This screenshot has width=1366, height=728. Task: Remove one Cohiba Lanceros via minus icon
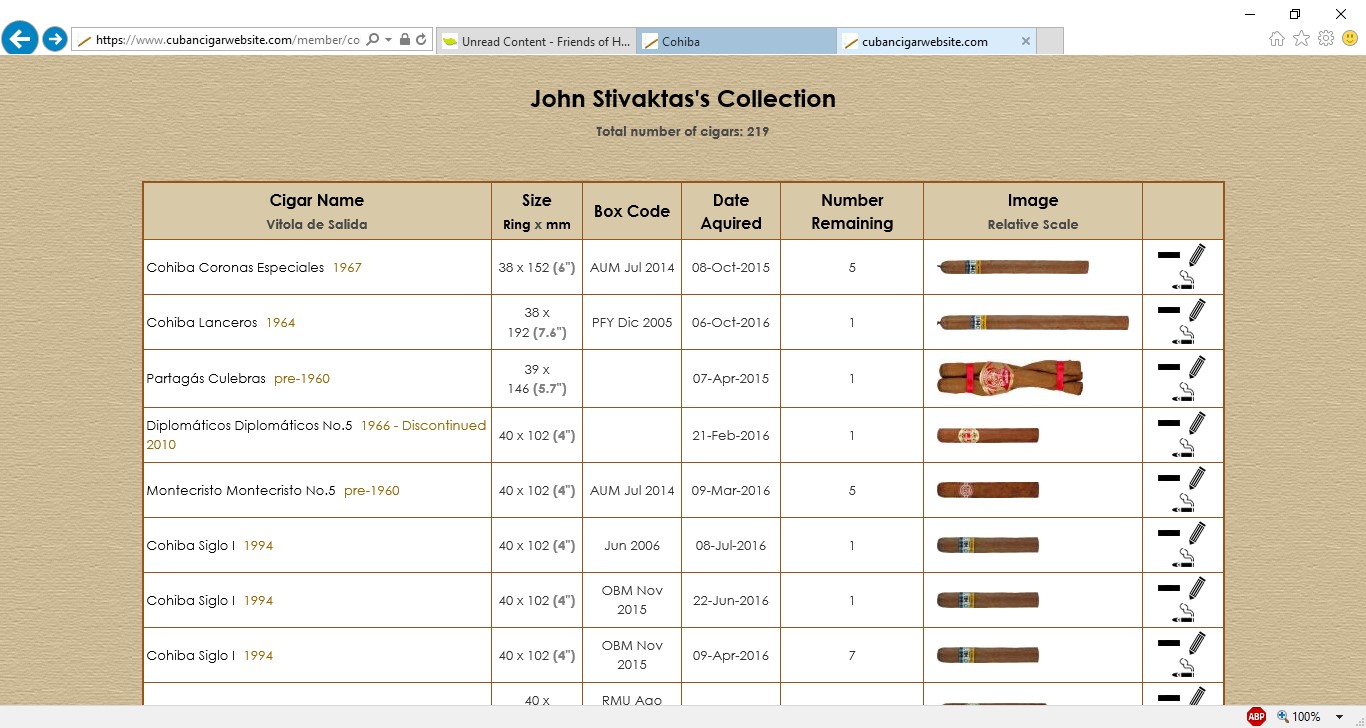[1168, 310]
